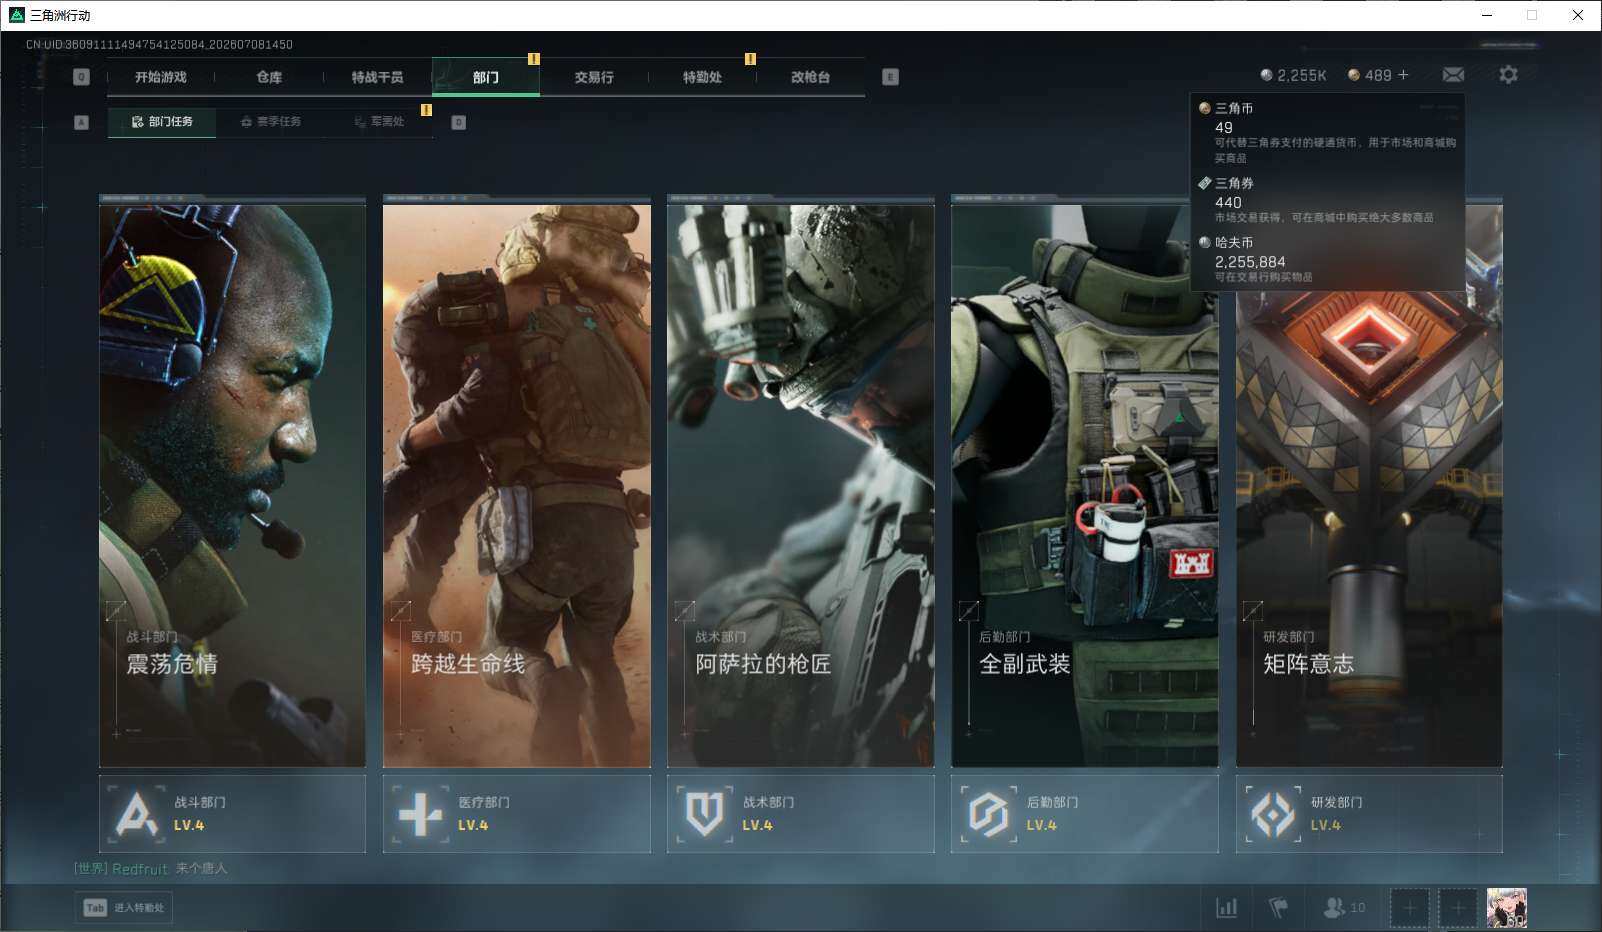Switch to the 交易行 tab
Viewport: 1602px width, 932px height.
pyautogui.click(x=594, y=77)
